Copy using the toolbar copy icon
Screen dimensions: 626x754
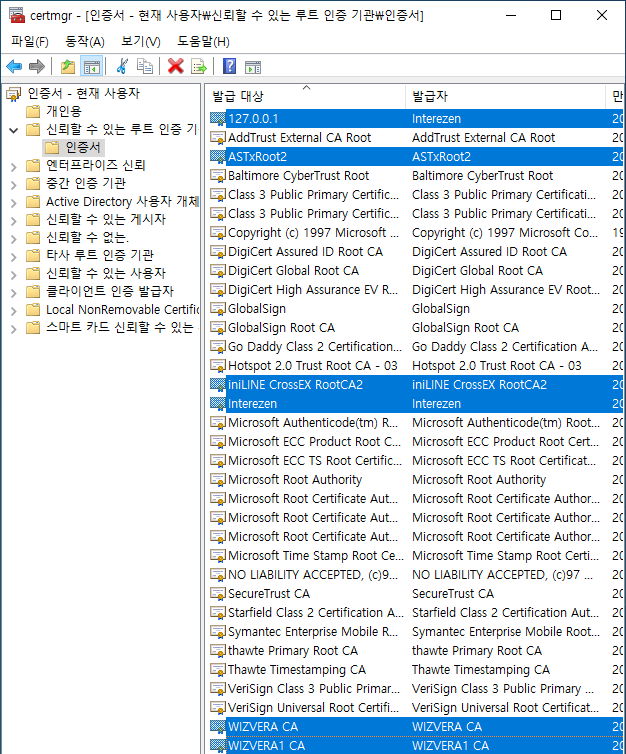(x=144, y=66)
